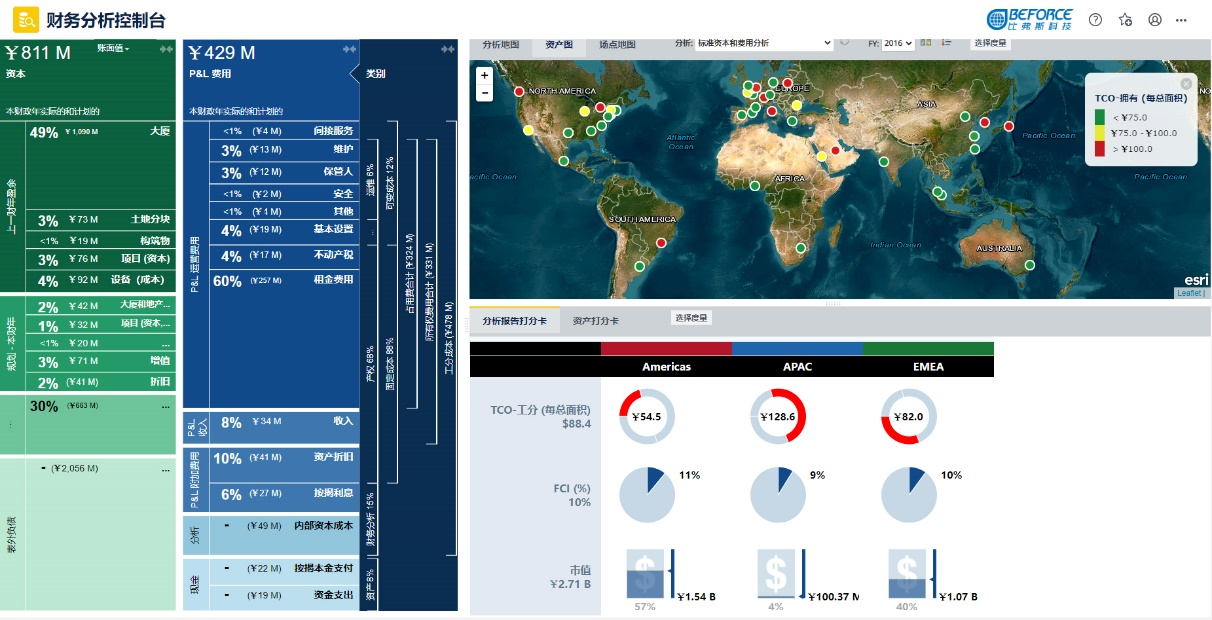Click the APAC column header
Screen dimensions: 1212x620
[x=797, y=367]
